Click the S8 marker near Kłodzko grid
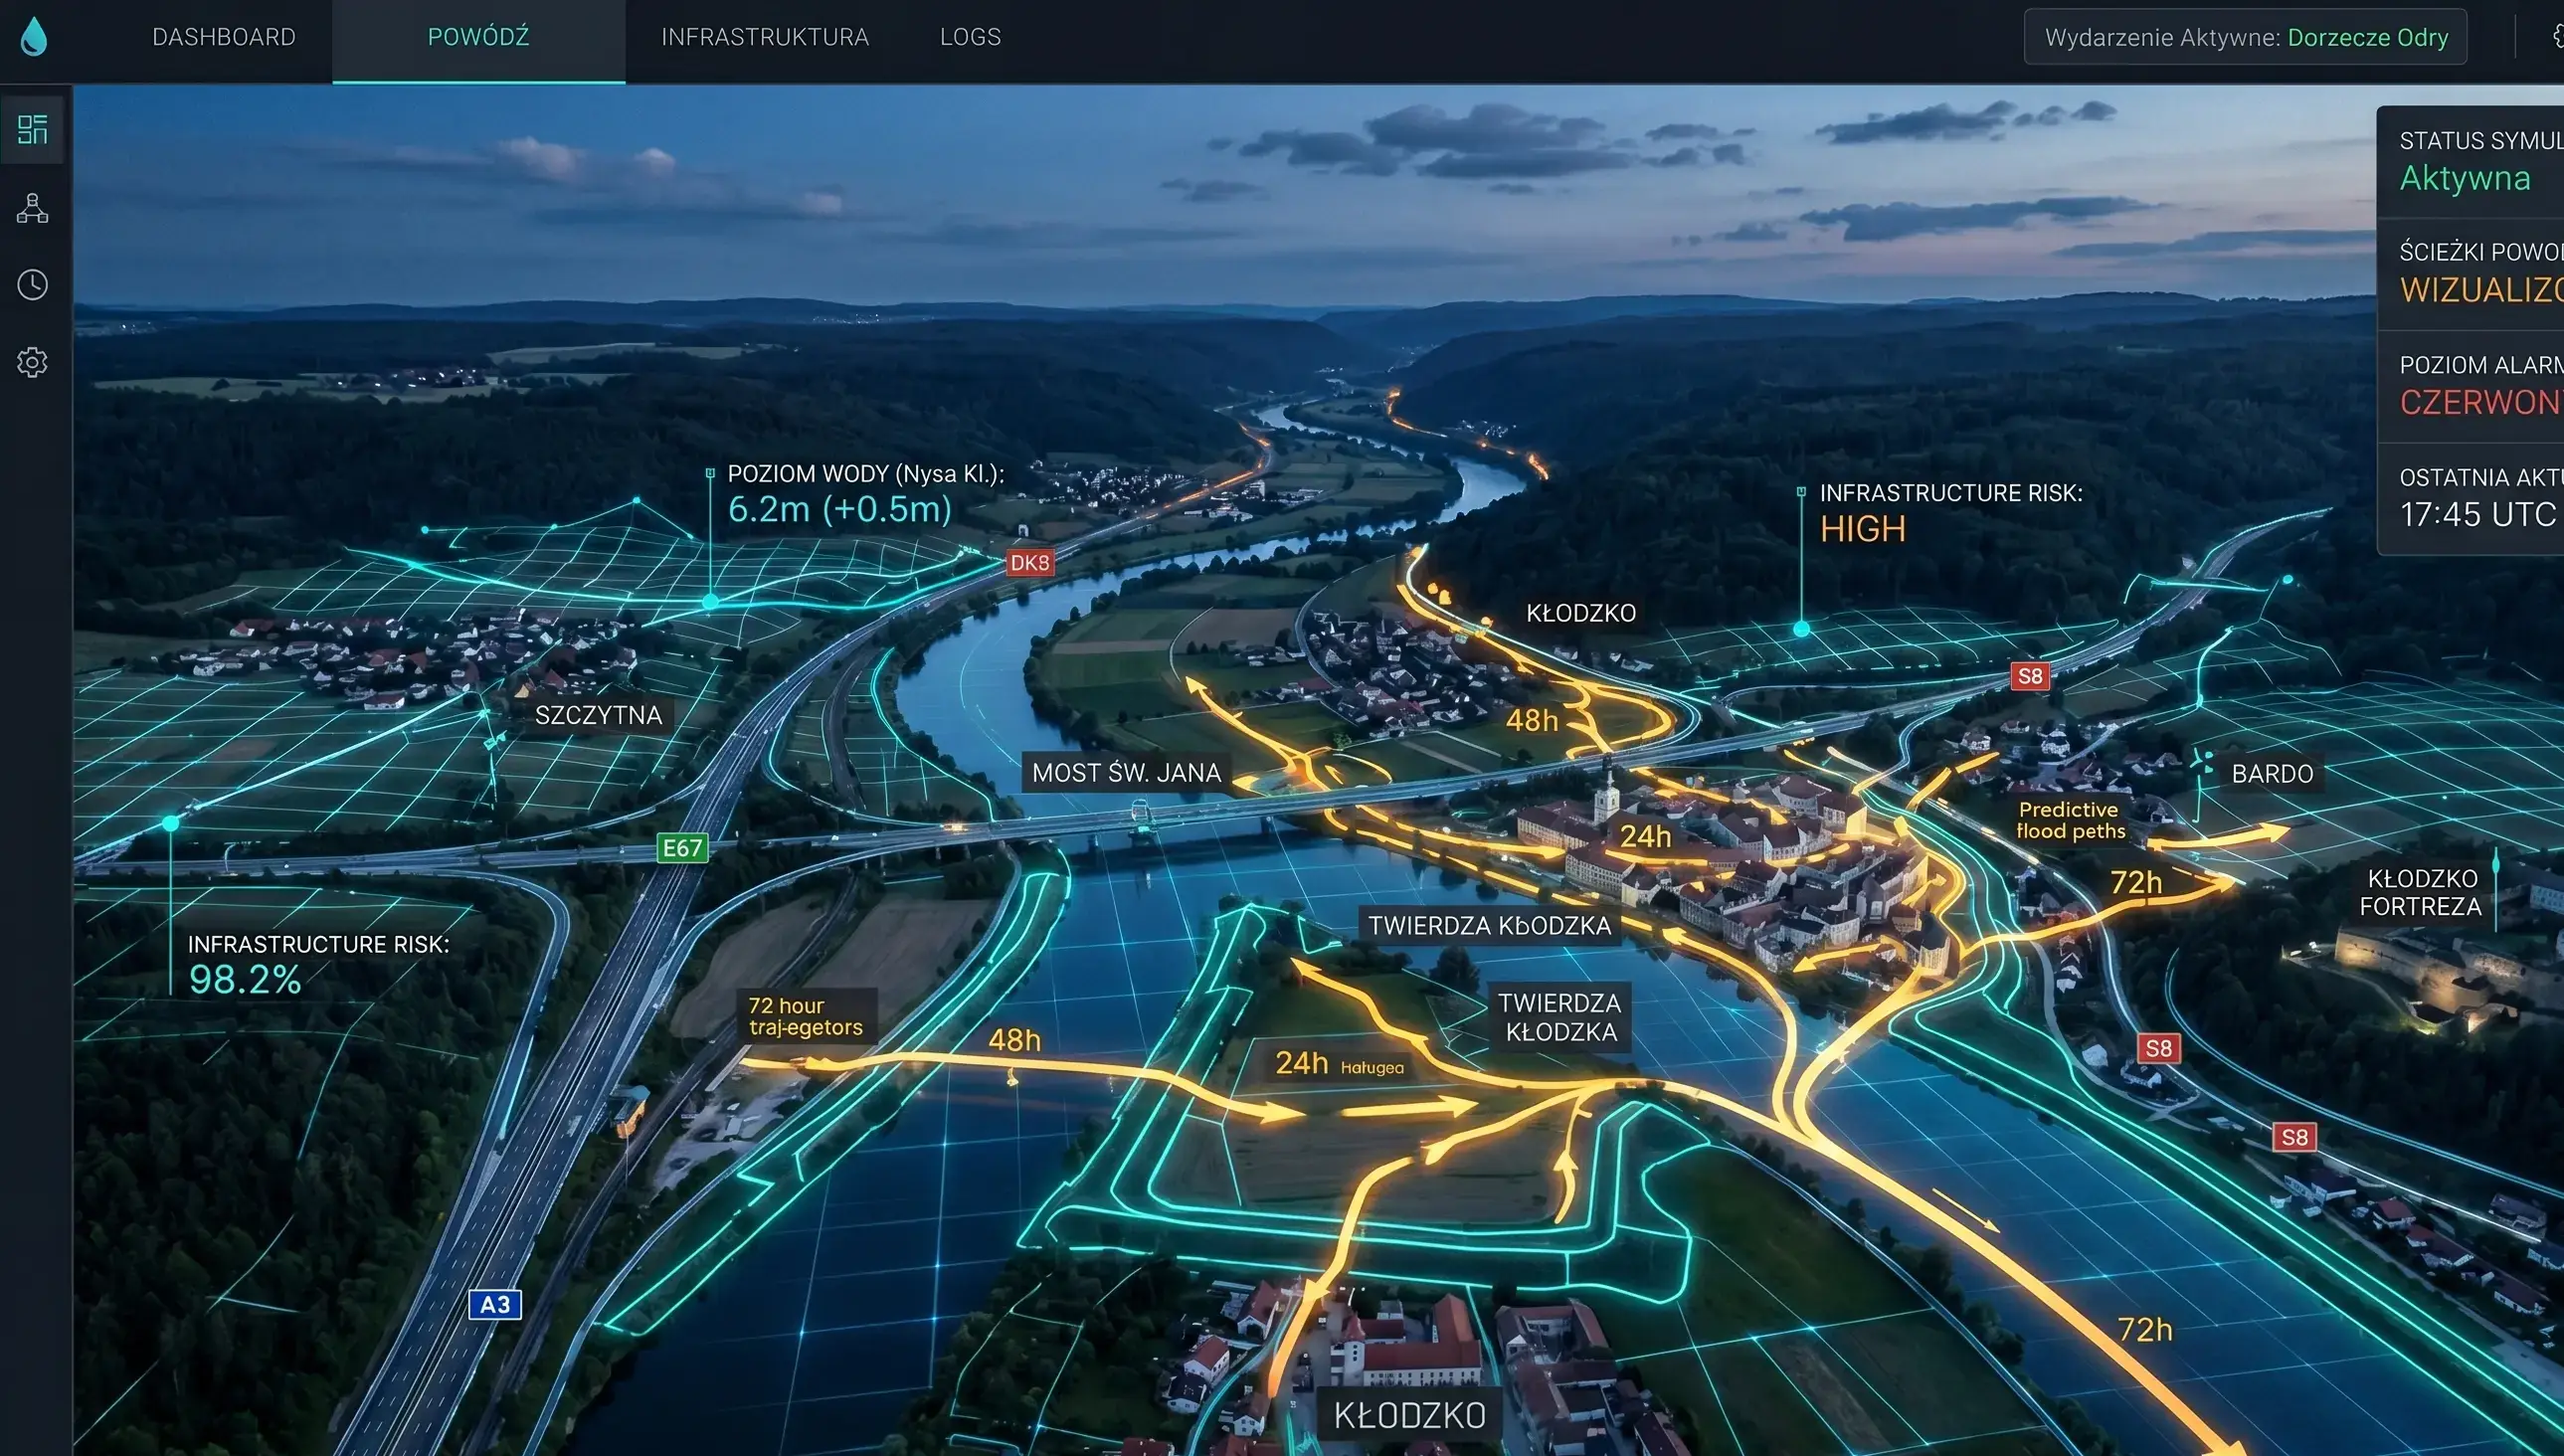Image resolution: width=2564 pixels, height=1456 pixels. (x=2030, y=676)
